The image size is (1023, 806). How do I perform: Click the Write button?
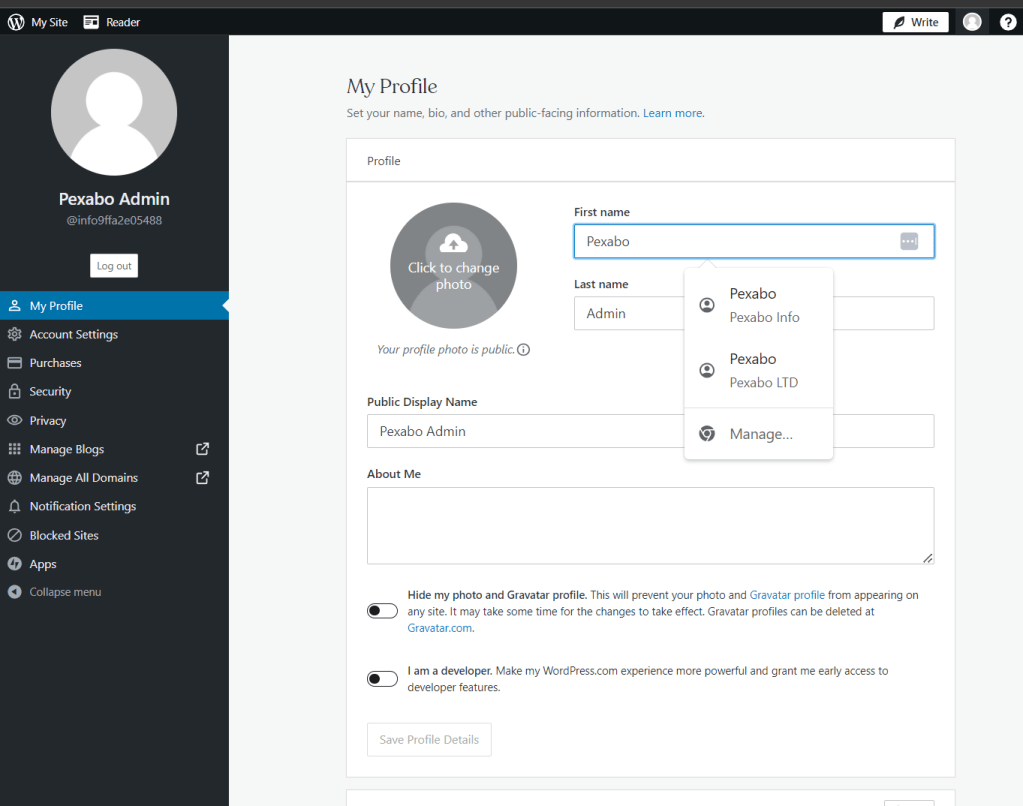tap(915, 22)
